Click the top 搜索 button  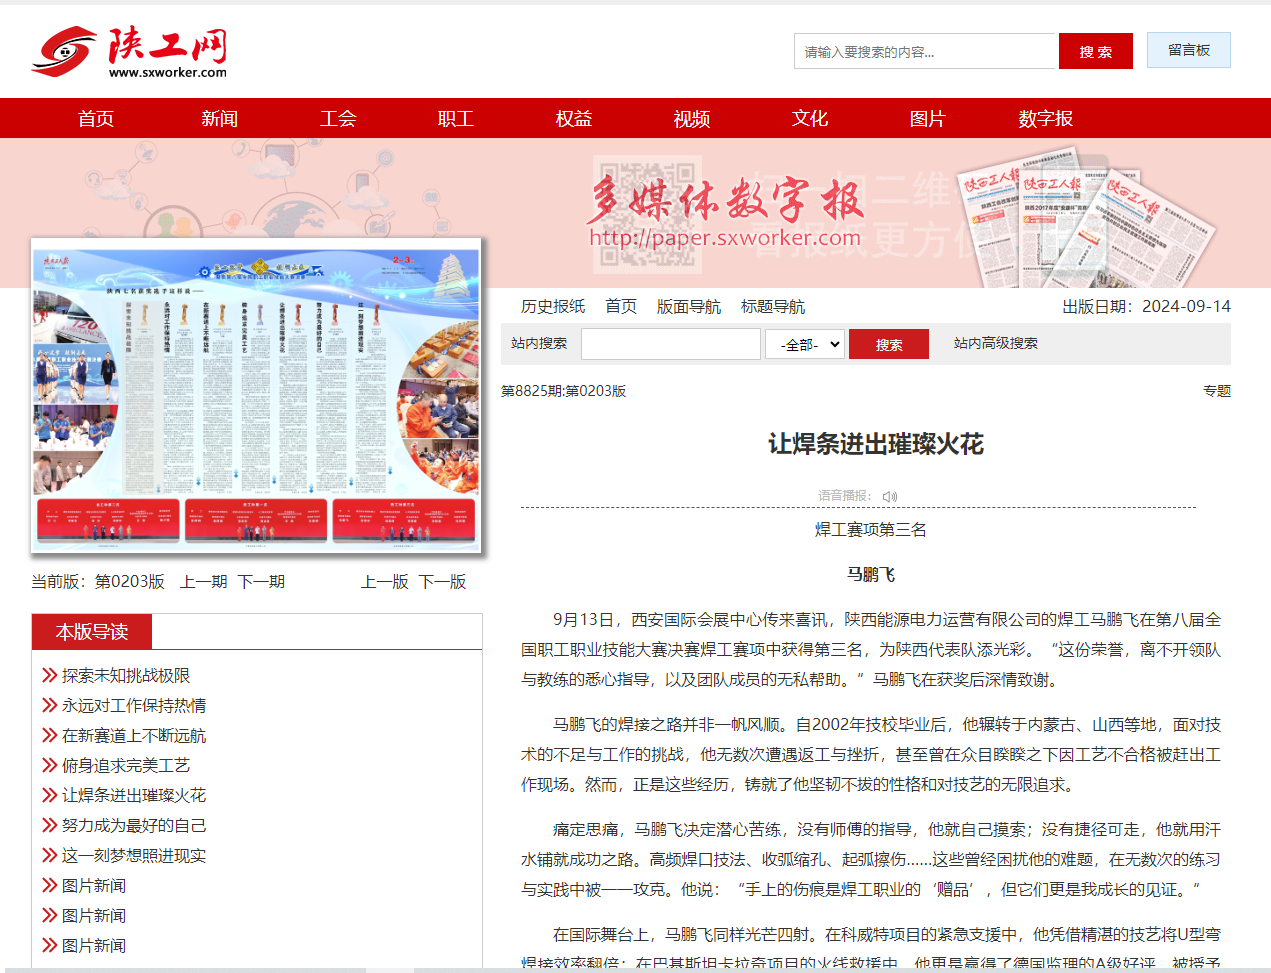coord(1095,52)
